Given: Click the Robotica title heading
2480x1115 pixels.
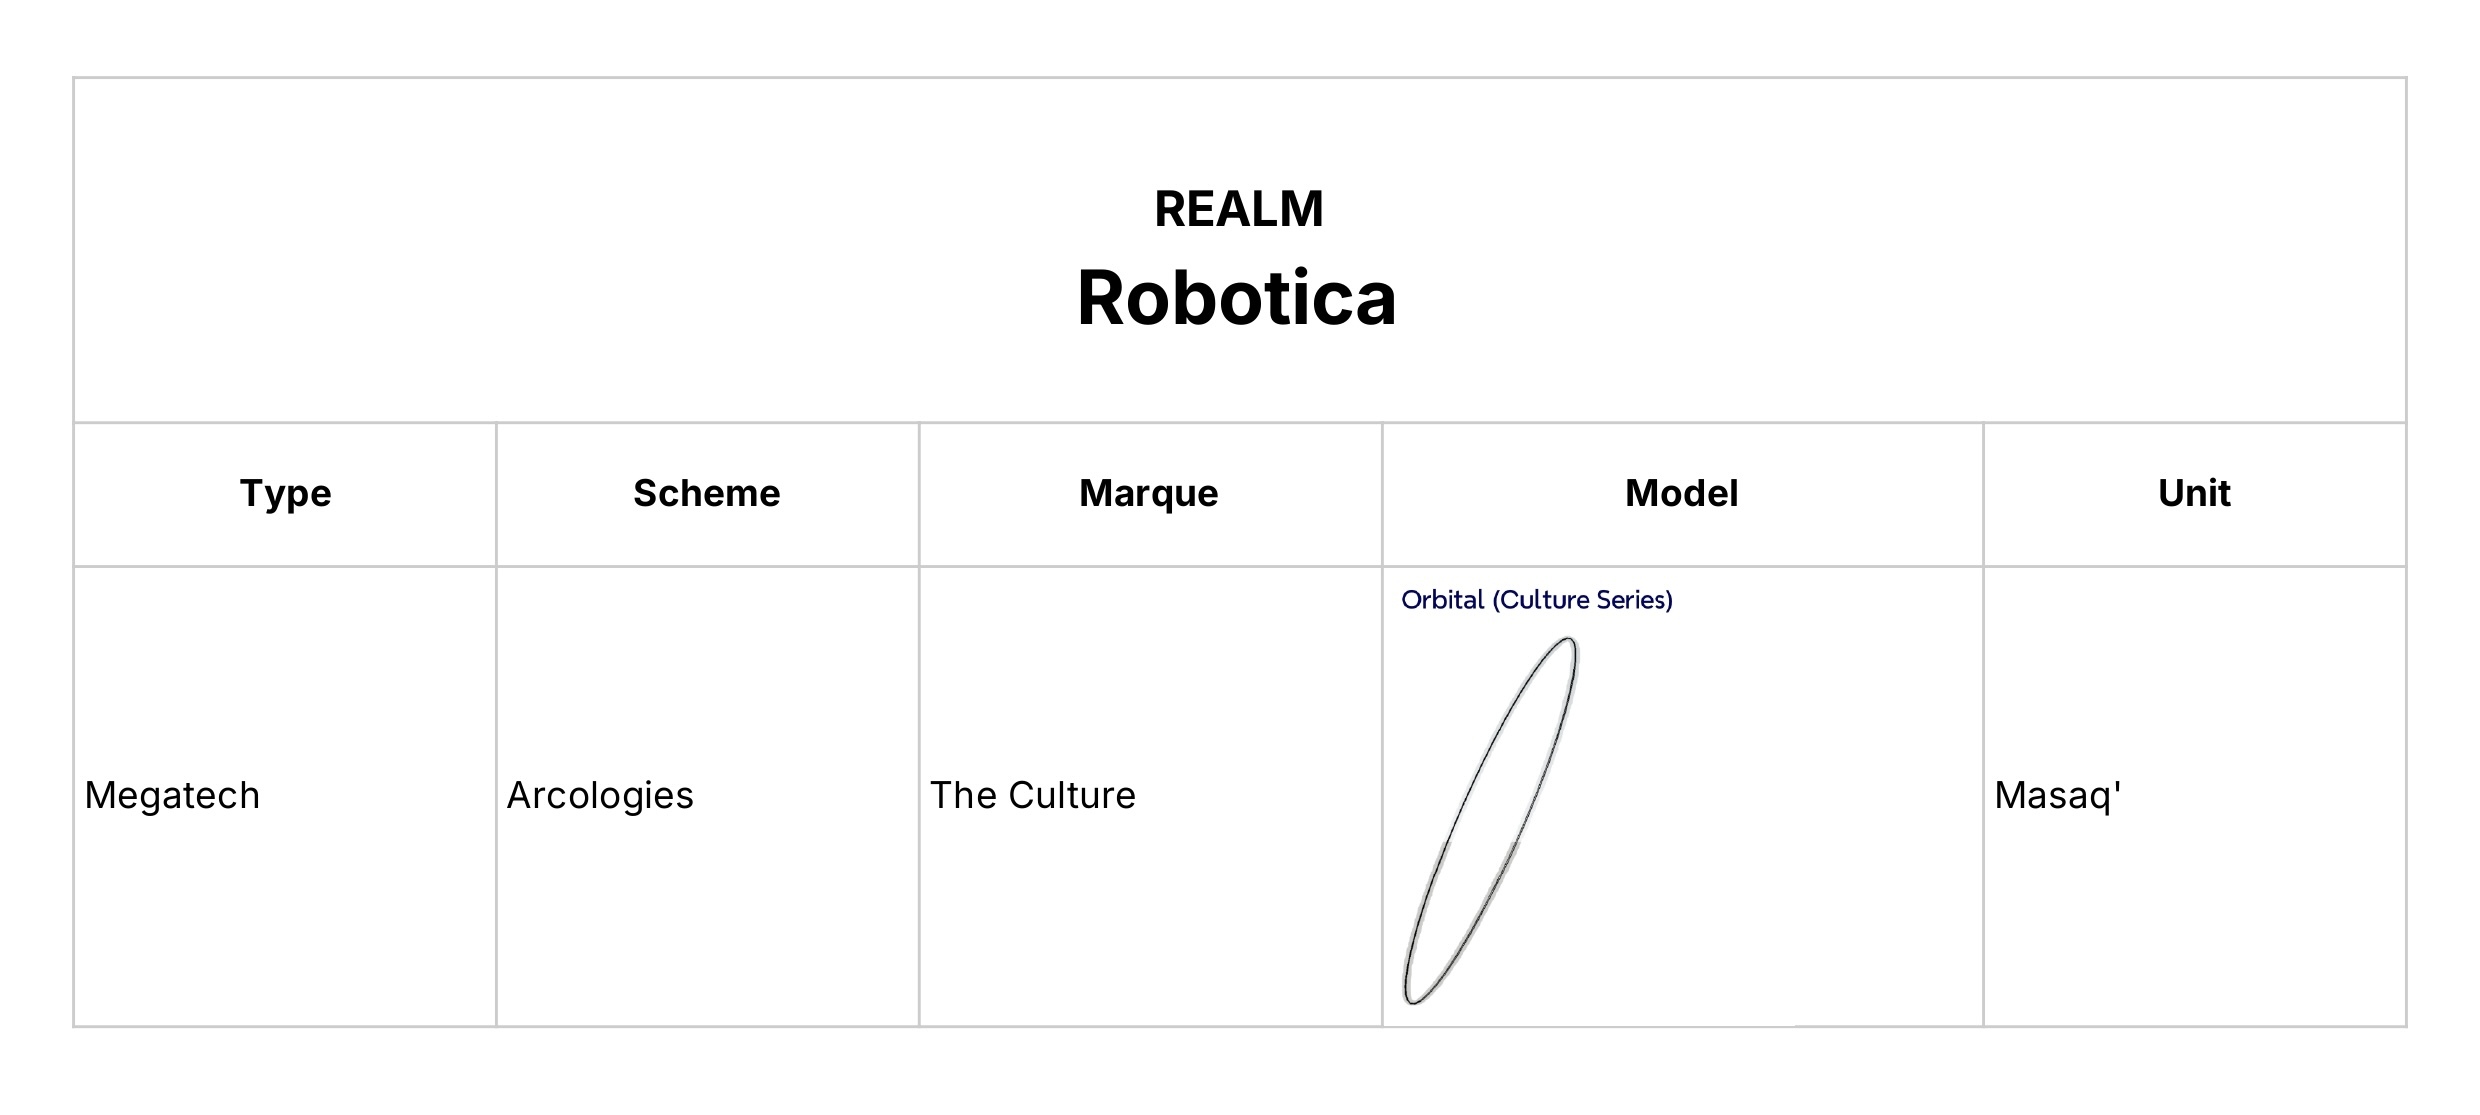Looking at the screenshot, I should [x=1236, y=298].
